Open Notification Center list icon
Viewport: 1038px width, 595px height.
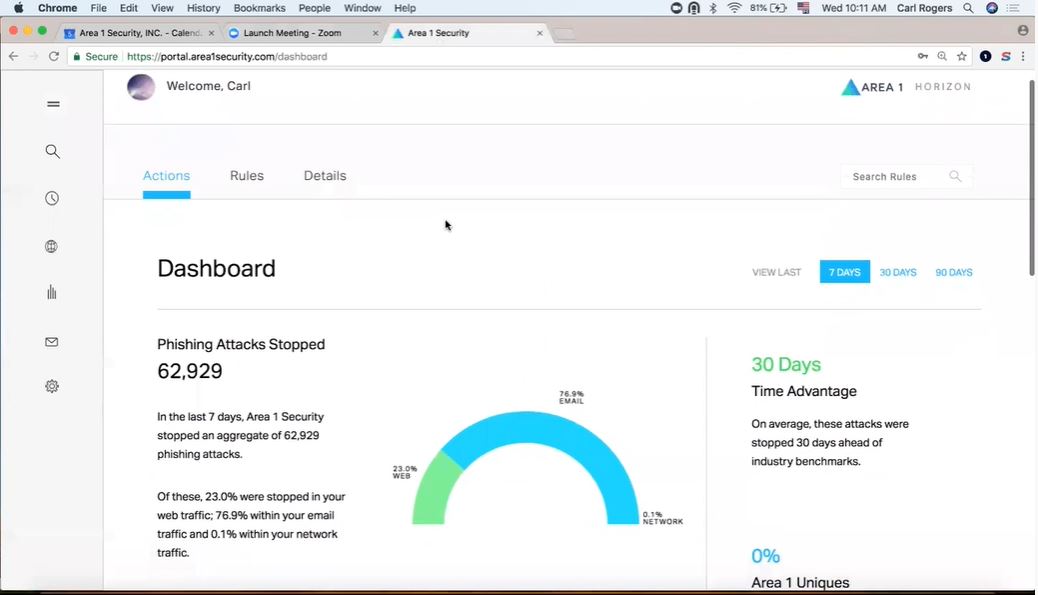pos(1013,8)
